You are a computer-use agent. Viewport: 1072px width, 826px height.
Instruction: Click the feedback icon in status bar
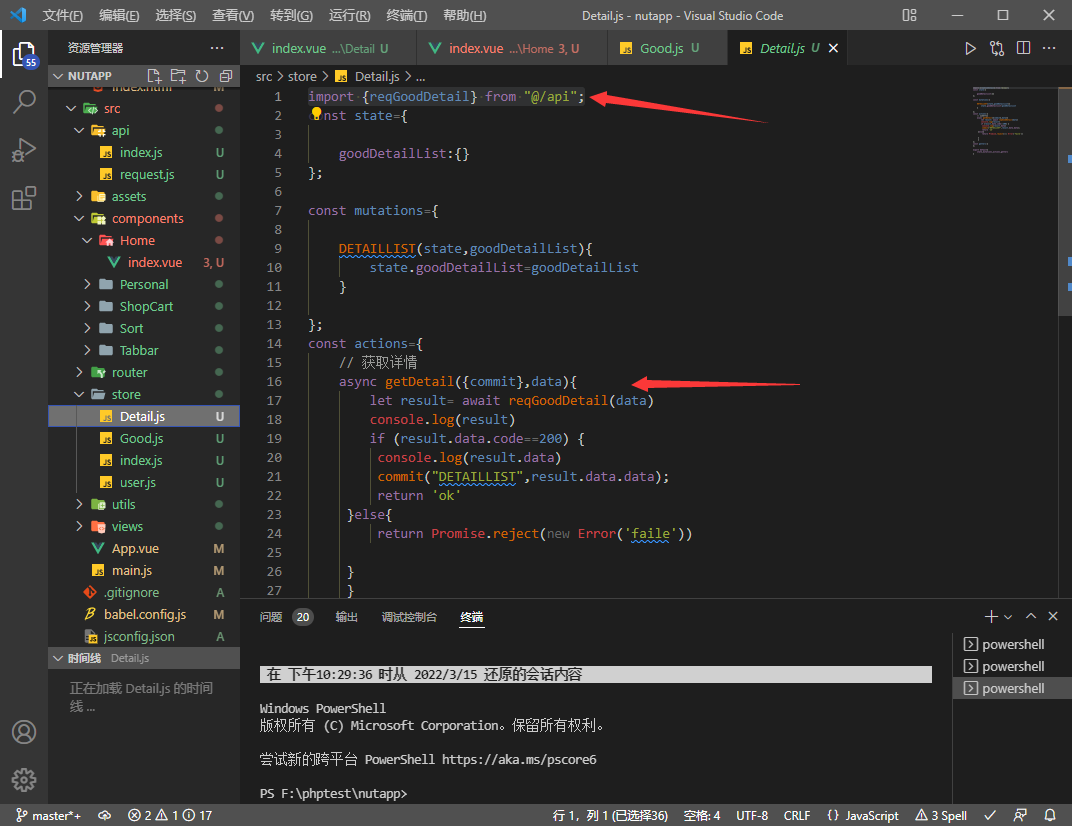click(1020, 815)
